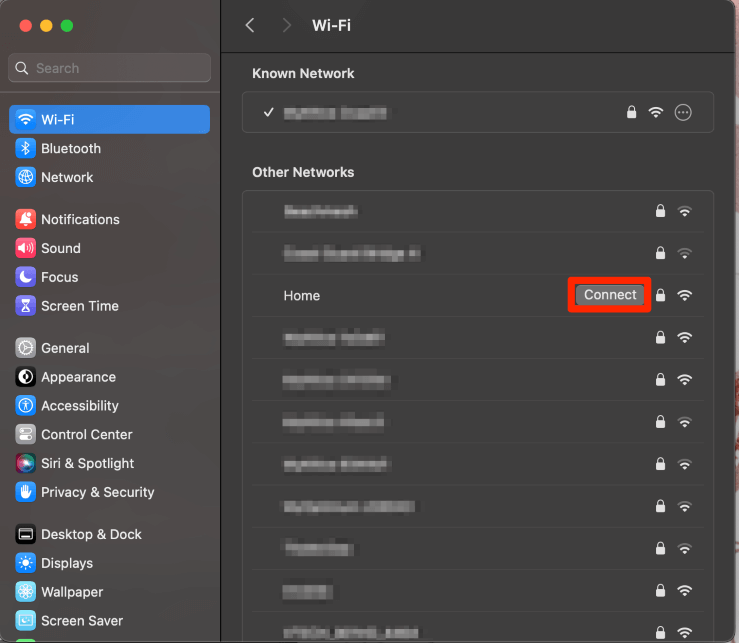739x643 pixels.
Task: Select Appearance label in sidebar
Action: pos(78,377)
